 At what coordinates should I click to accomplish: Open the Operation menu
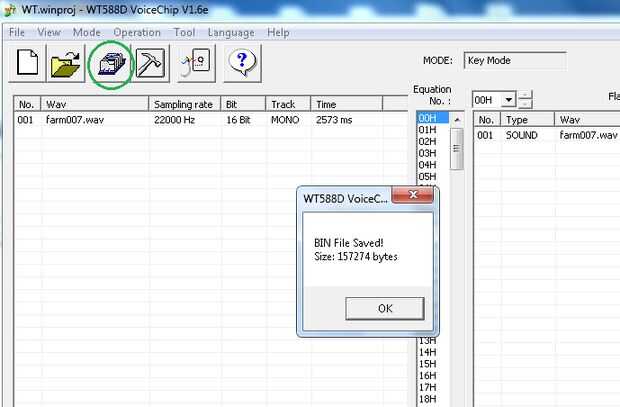(x=137, y=32)
